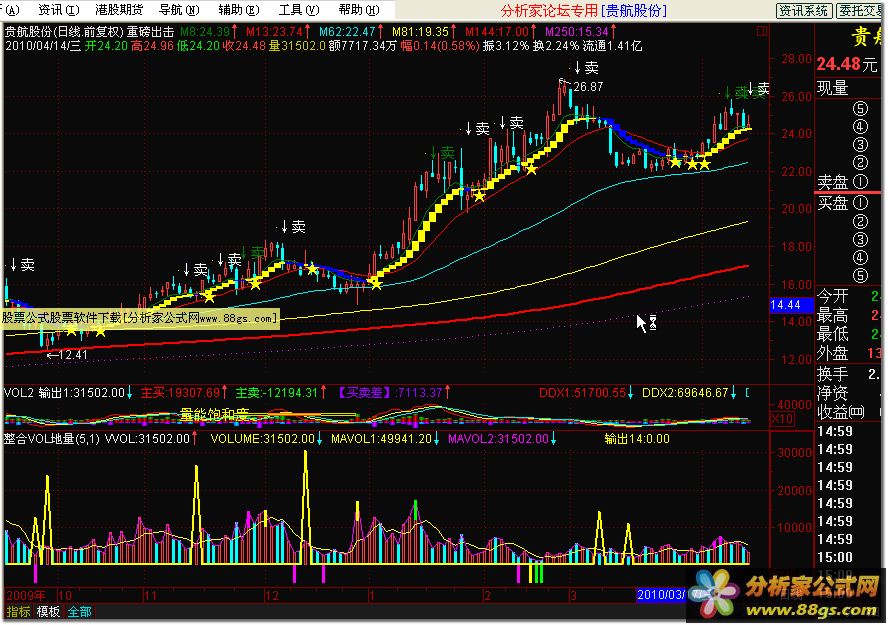
Task: Click the 流通1.41亿 value in header
Action: point(612,46)
